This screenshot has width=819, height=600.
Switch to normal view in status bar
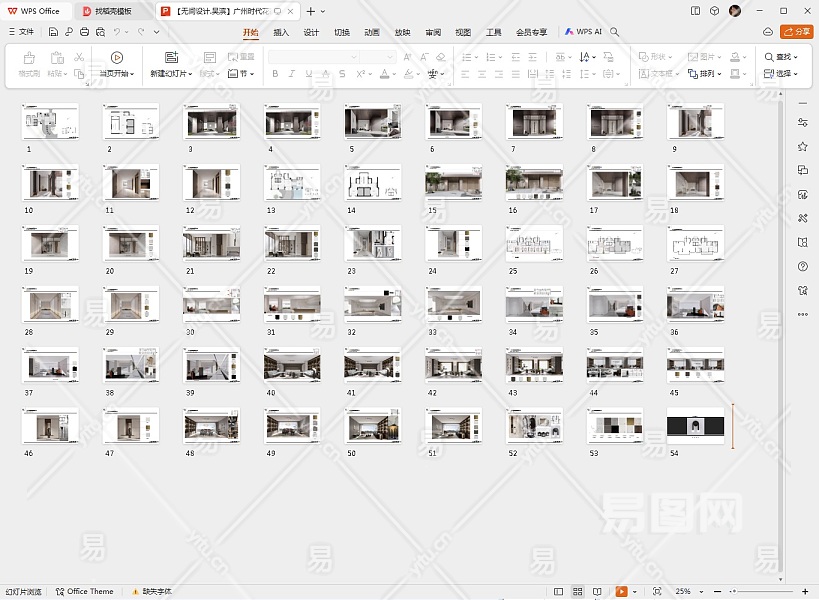click(558, 592)
